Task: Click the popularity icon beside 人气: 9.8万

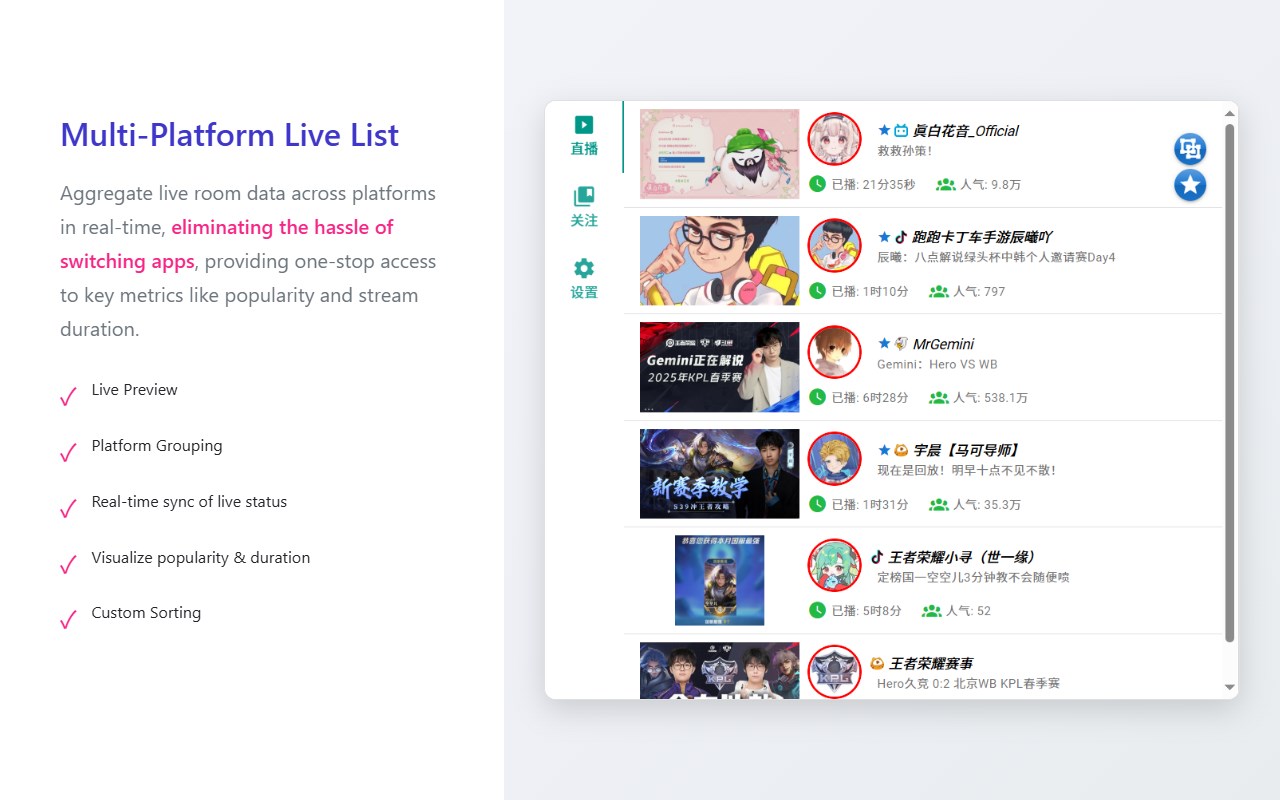Action: [x=945, y=184]
